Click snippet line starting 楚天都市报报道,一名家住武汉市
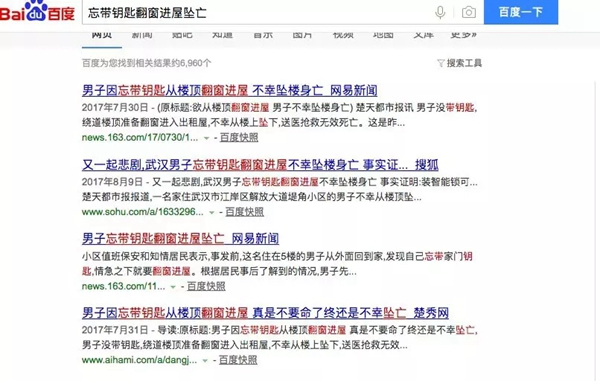The width and height of the screenshot is (600, 381). point(252,197)
